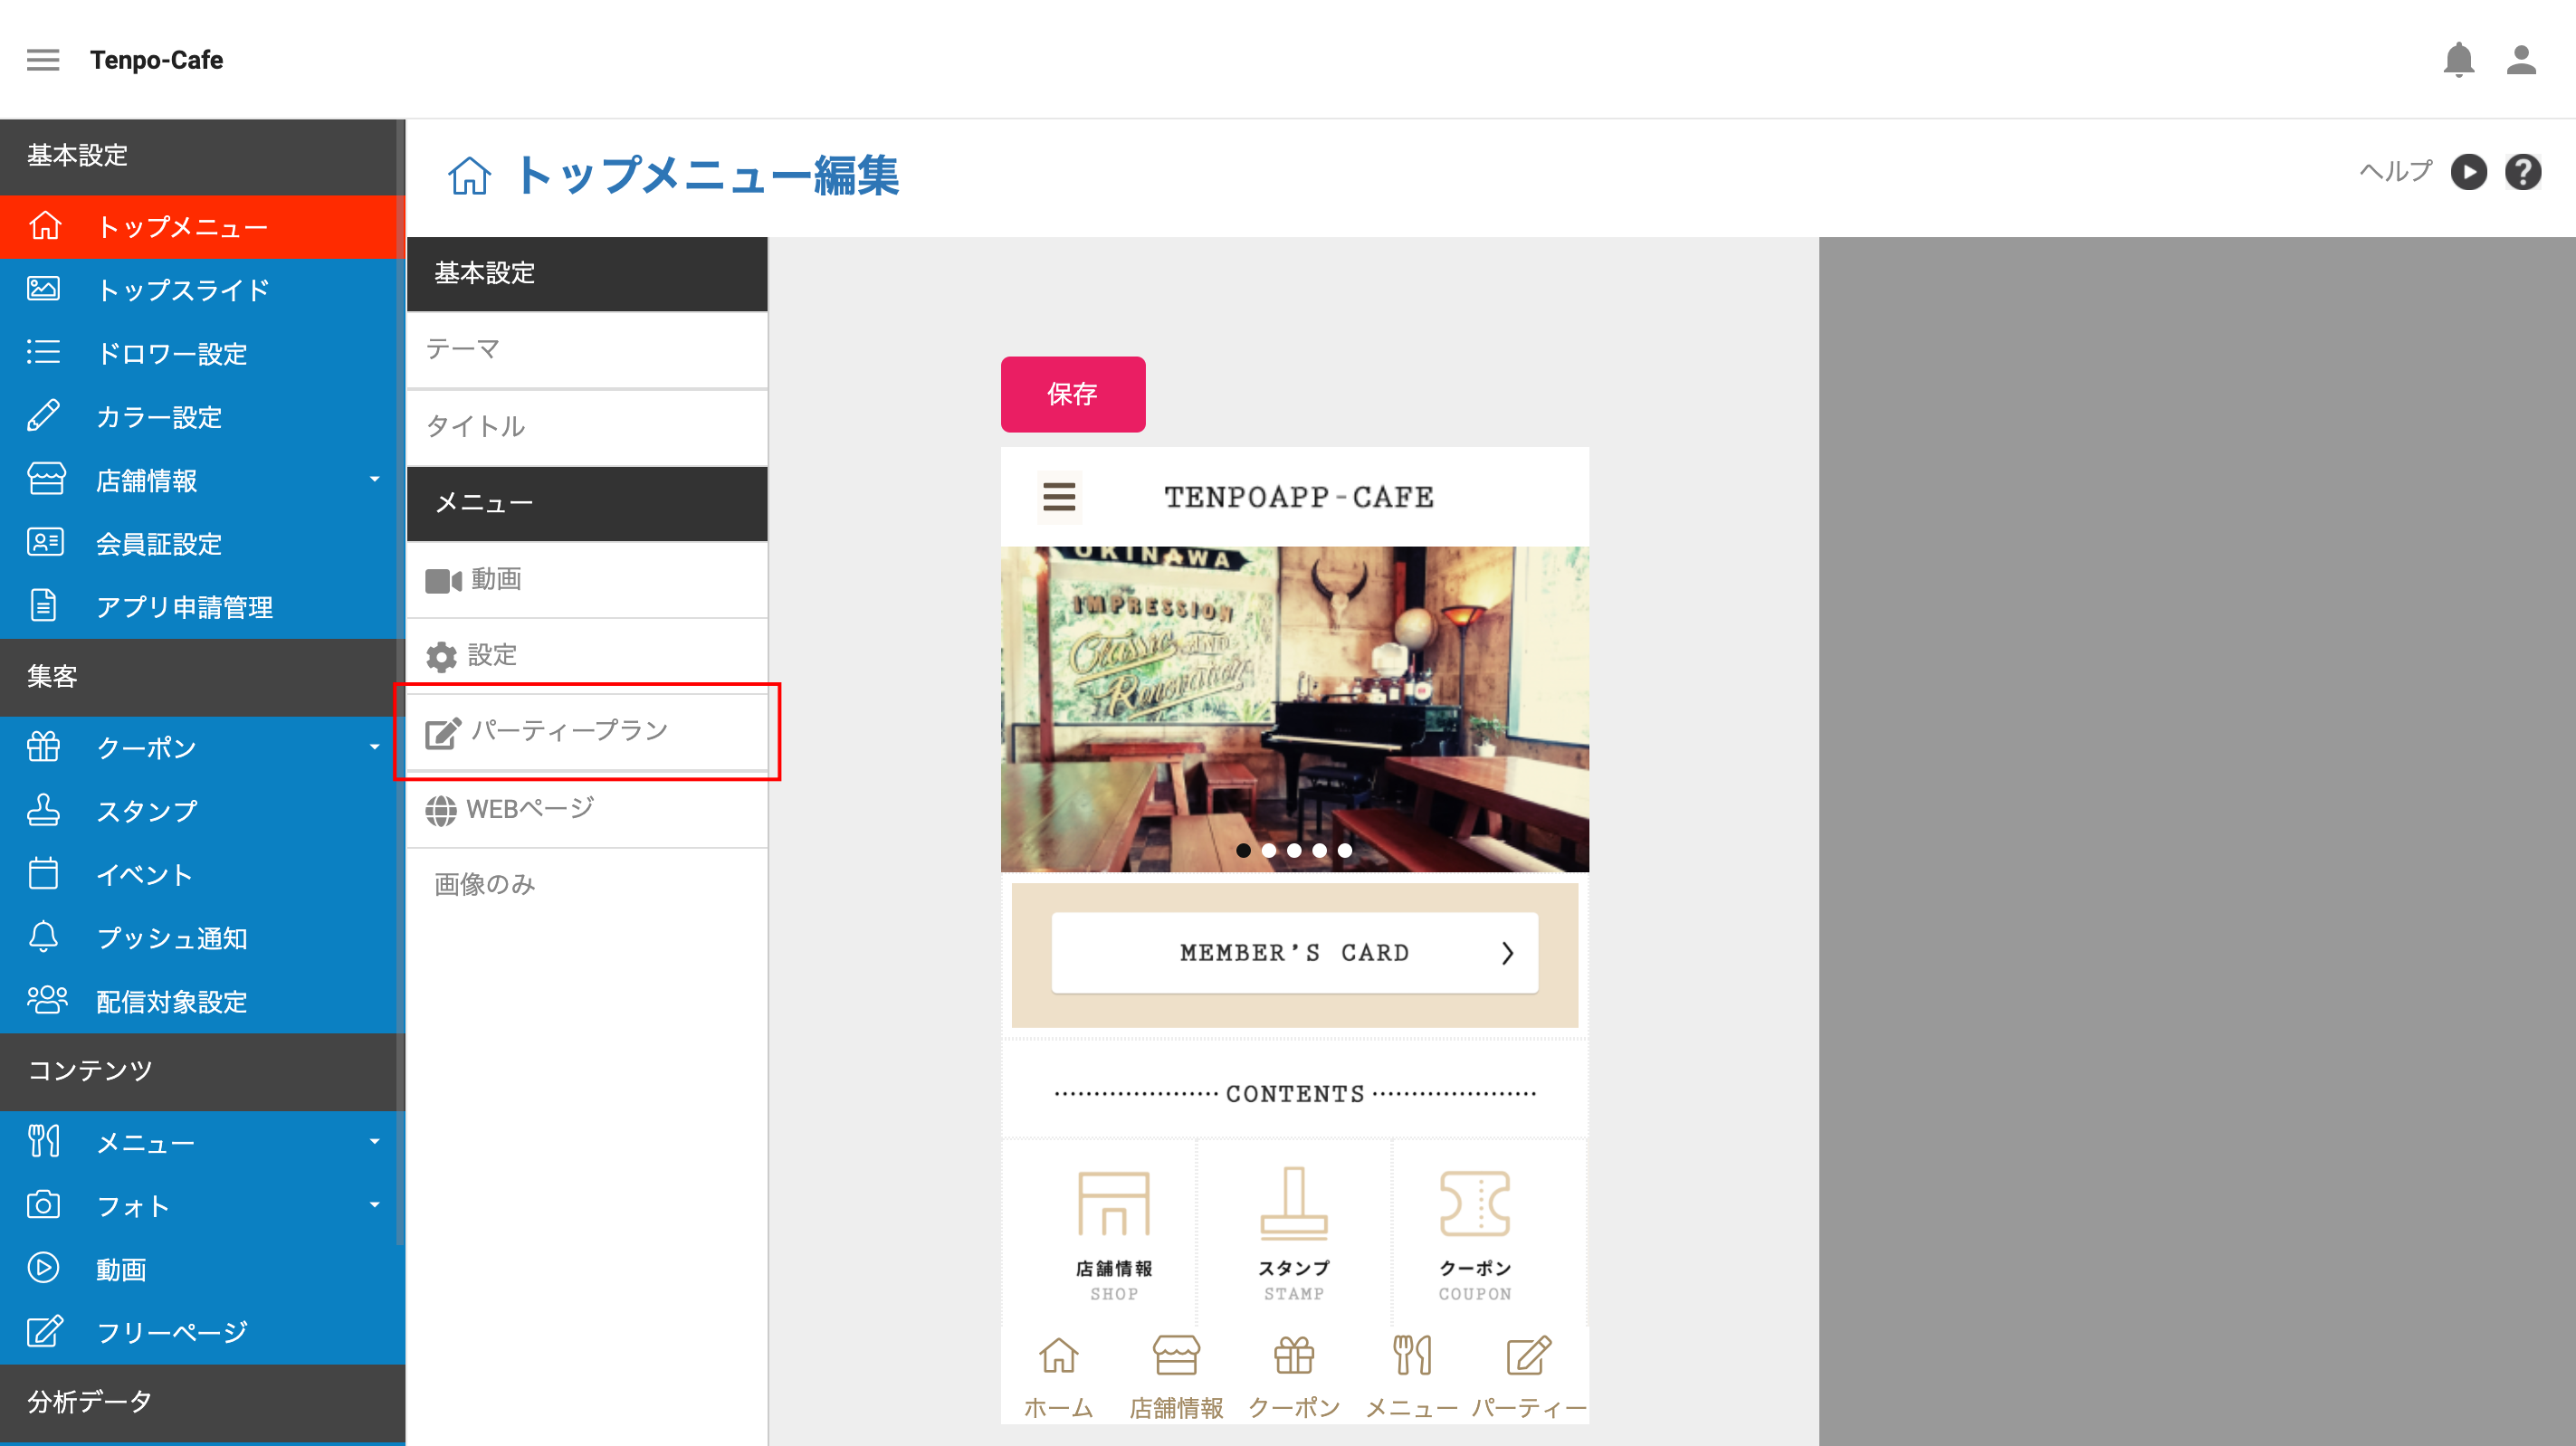
Task: Select テーマ in the 基本設定 panel
Action: pos(587,349)
